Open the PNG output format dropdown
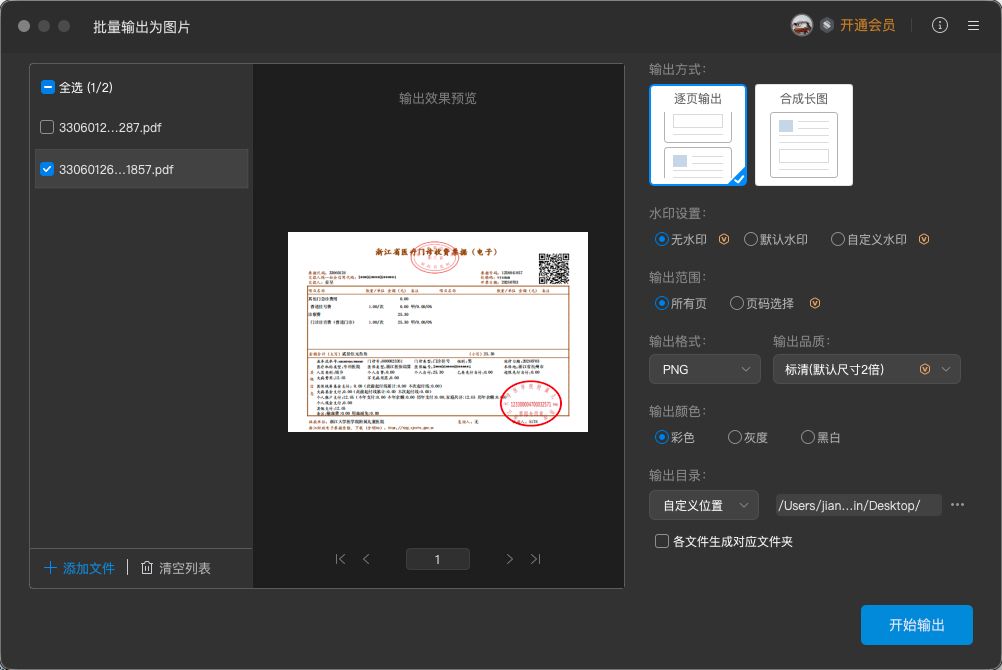 [705, 369]
